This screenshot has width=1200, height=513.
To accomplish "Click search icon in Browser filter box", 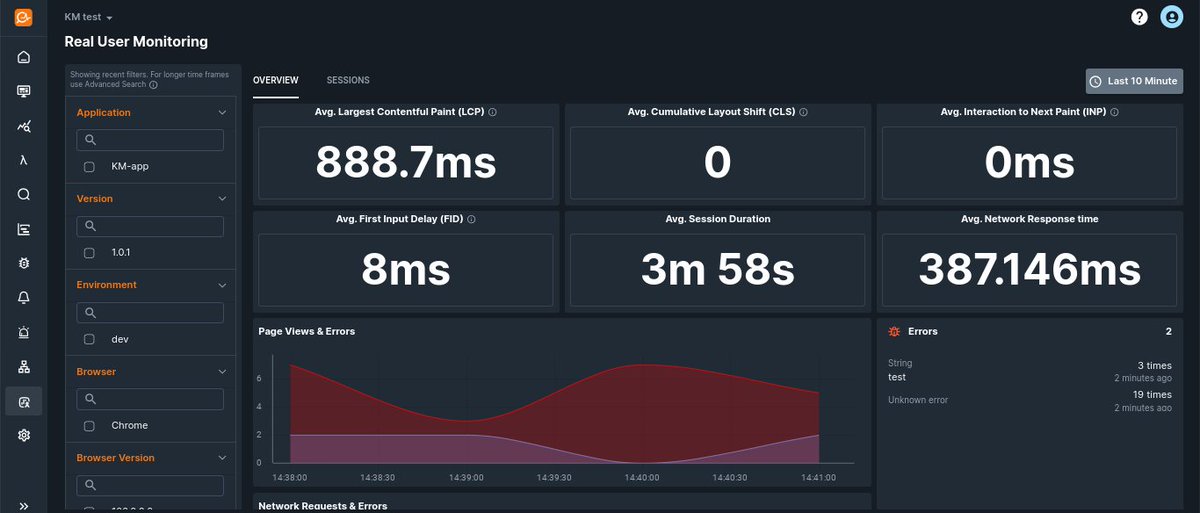I will 90,399.
